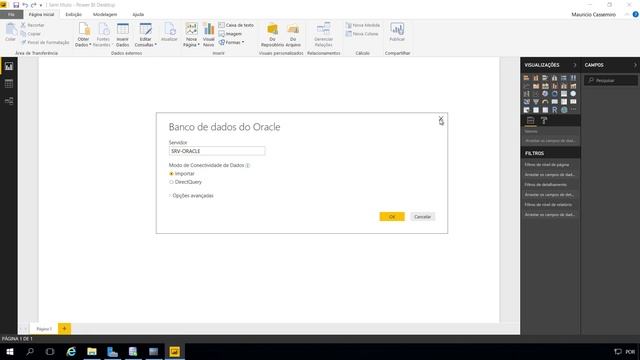Select the Importar connectivity mode
This screenshot has height=360, width=640.
[182, 174]
